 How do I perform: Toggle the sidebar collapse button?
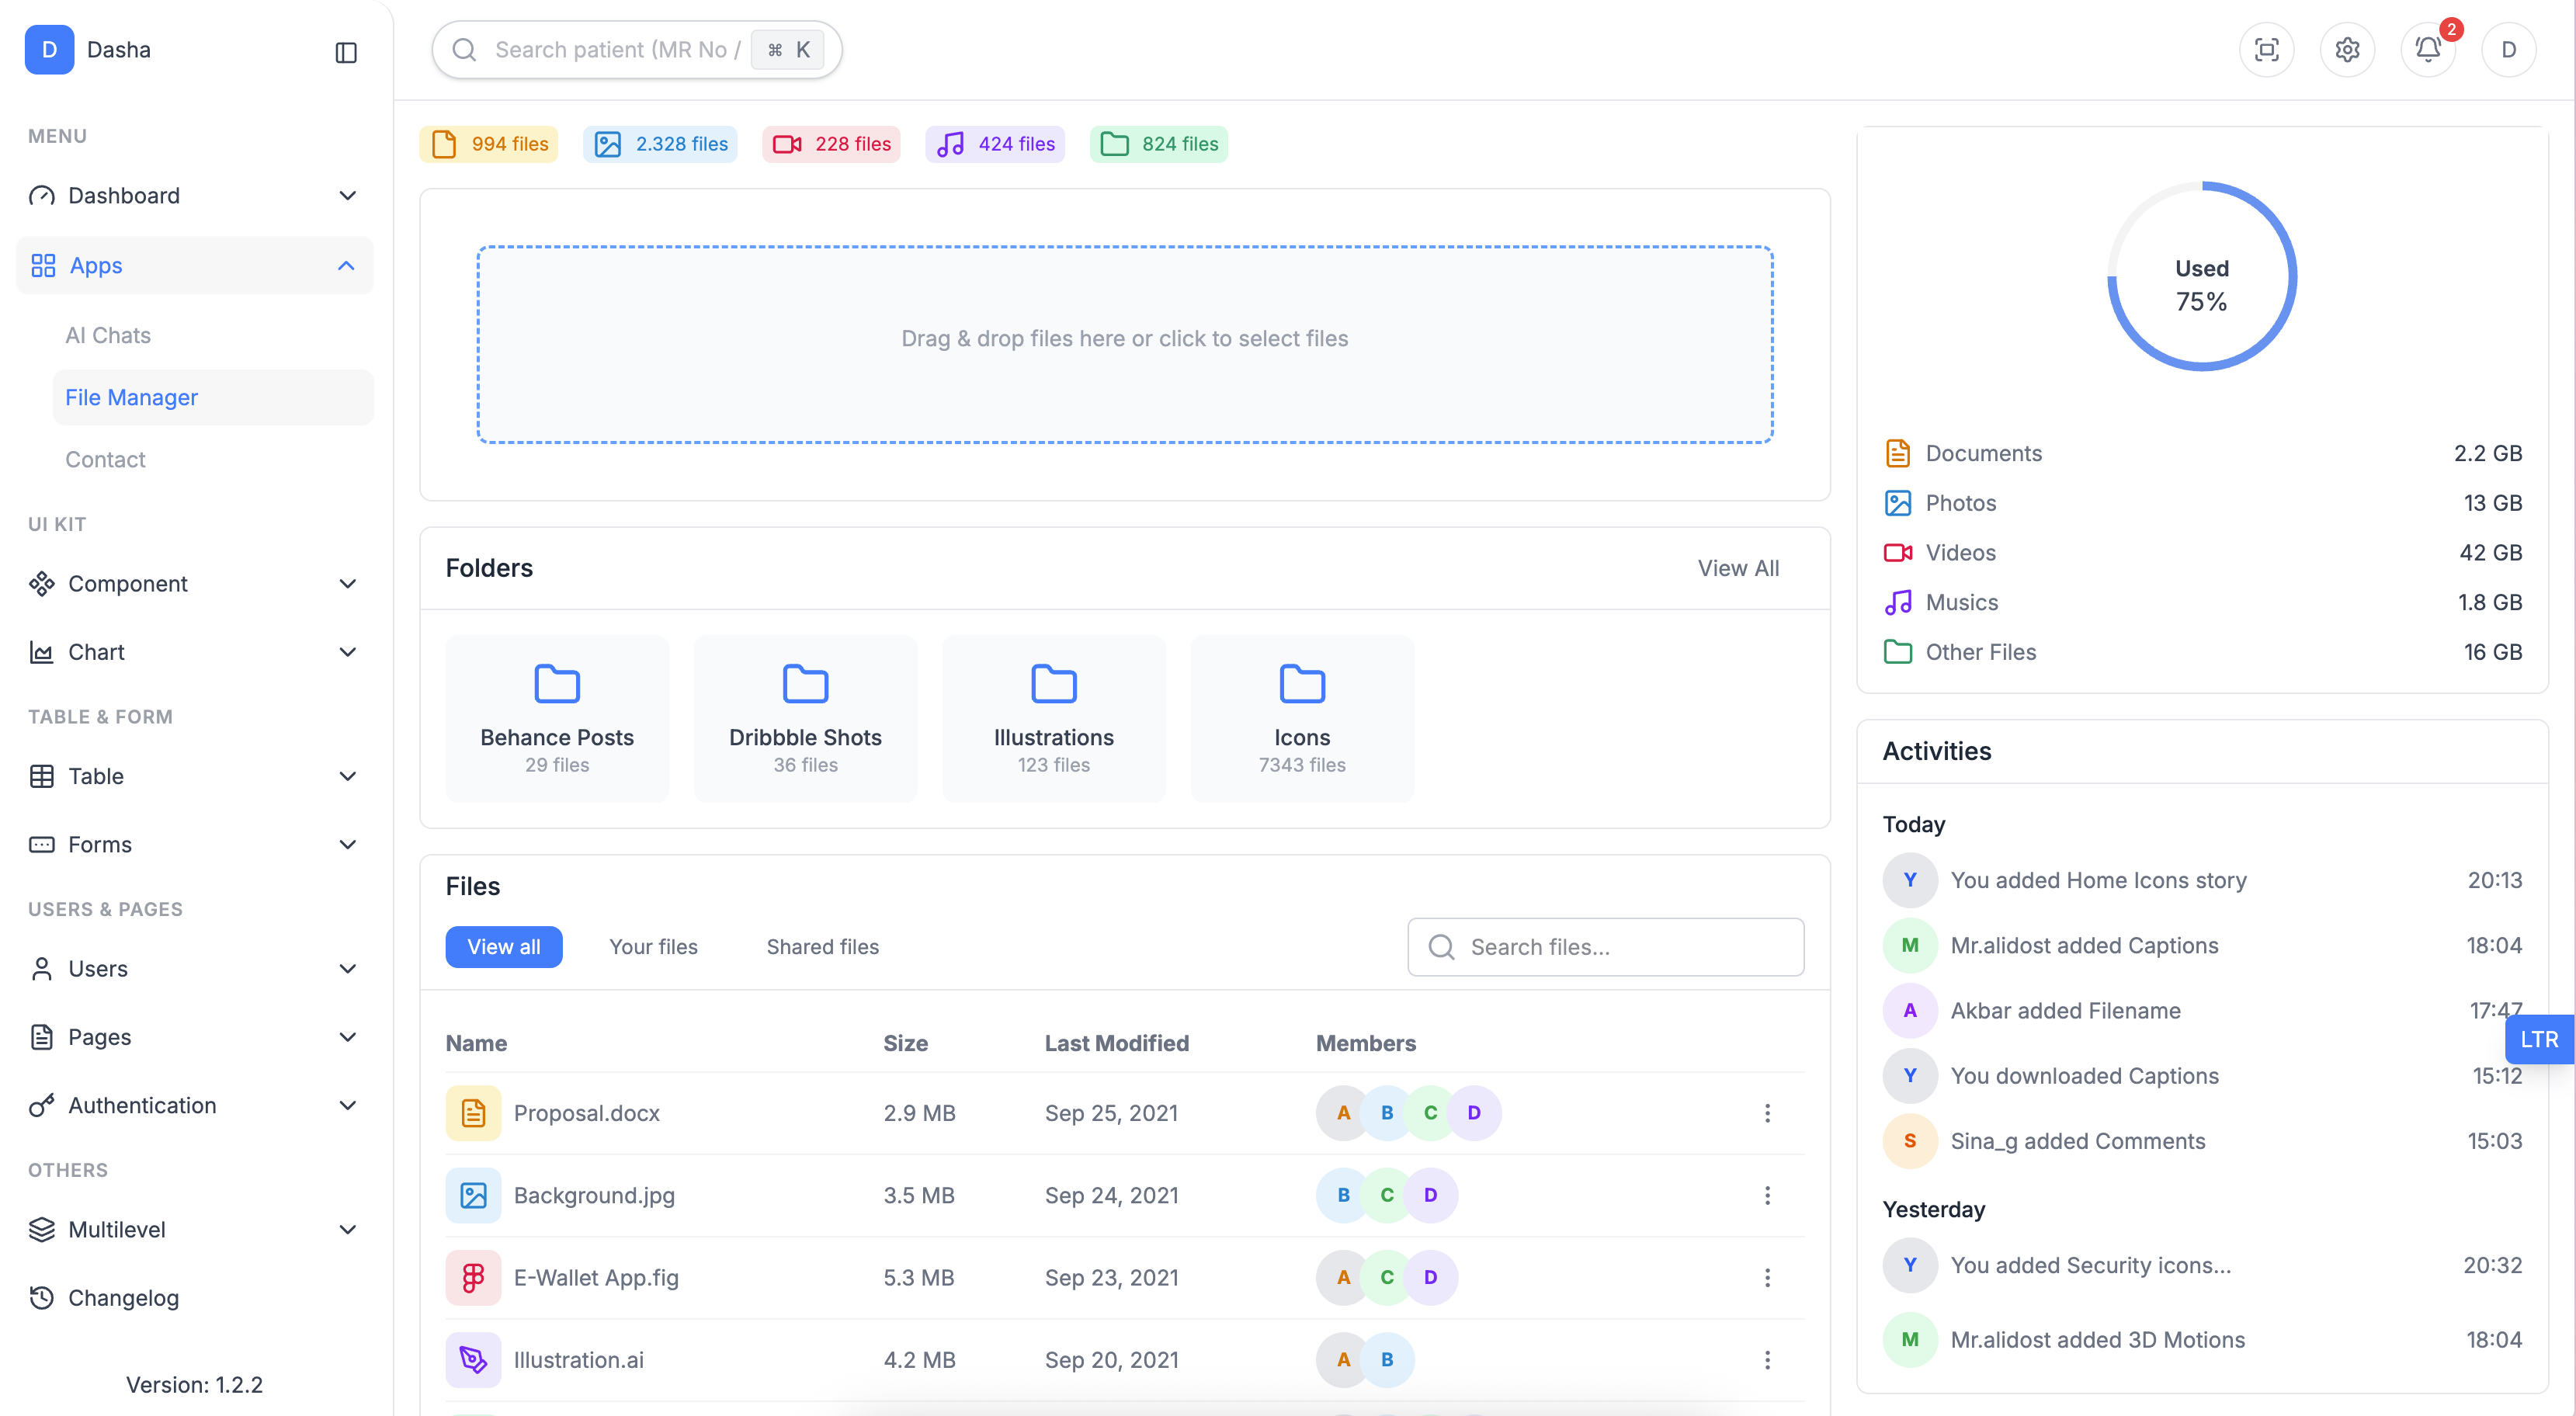(346, 52)
